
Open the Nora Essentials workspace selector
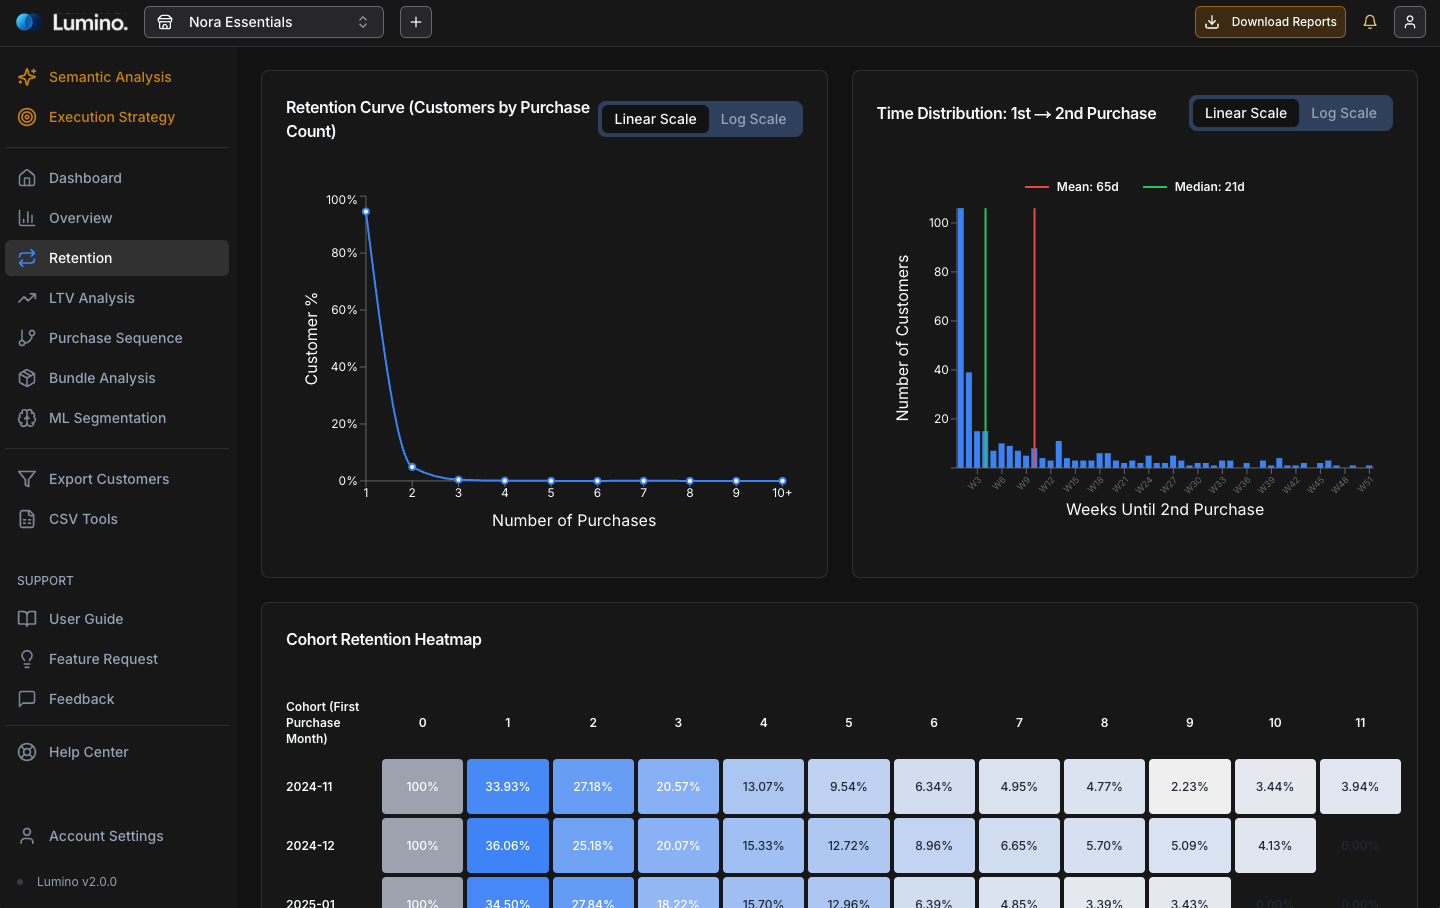pos(263,21)
